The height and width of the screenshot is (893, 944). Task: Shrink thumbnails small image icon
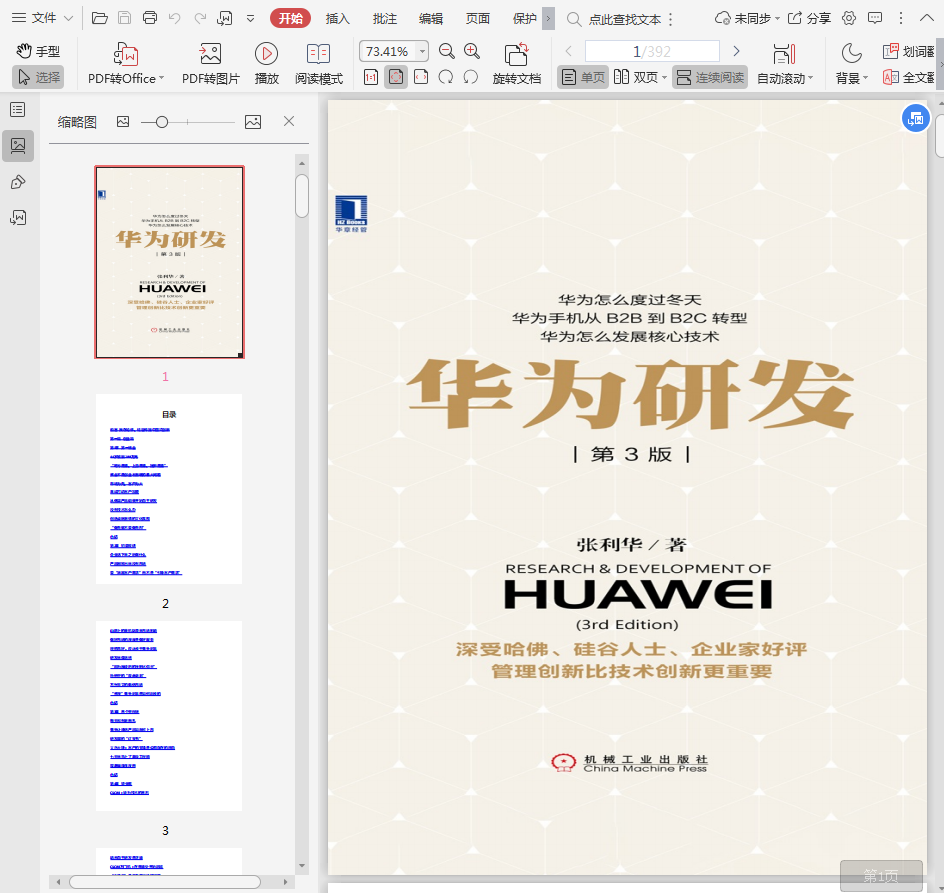pos(123,122)
